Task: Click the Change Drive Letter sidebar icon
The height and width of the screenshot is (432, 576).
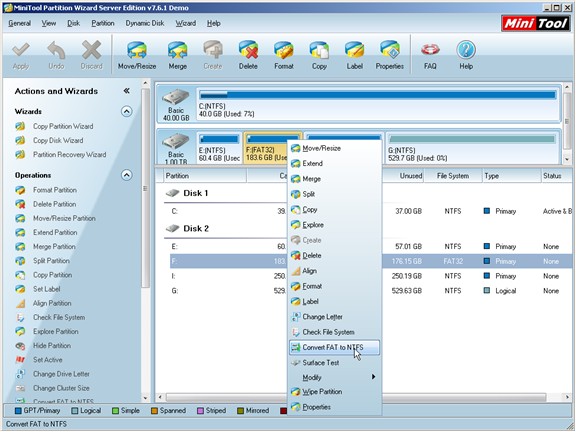Action: click(x=20, y=374)
